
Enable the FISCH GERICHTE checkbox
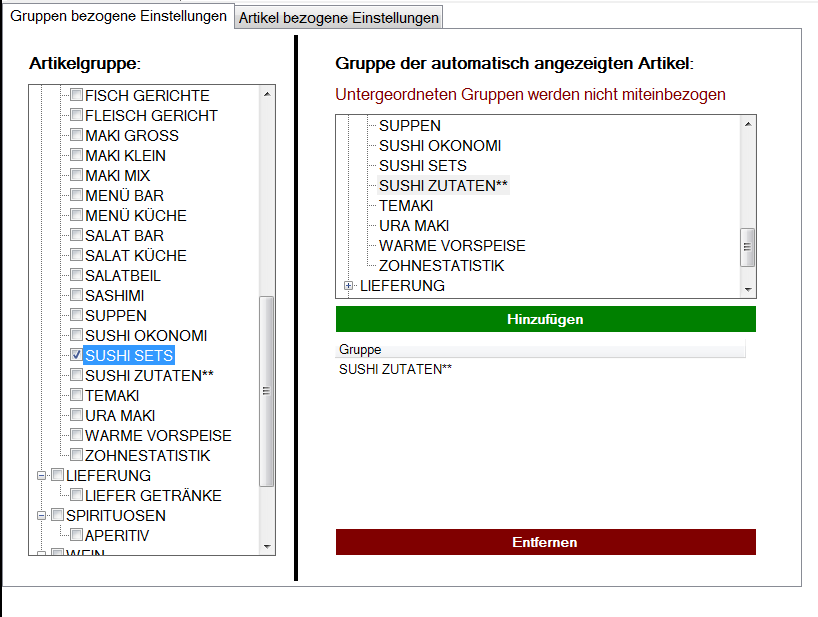pos(77,96)
